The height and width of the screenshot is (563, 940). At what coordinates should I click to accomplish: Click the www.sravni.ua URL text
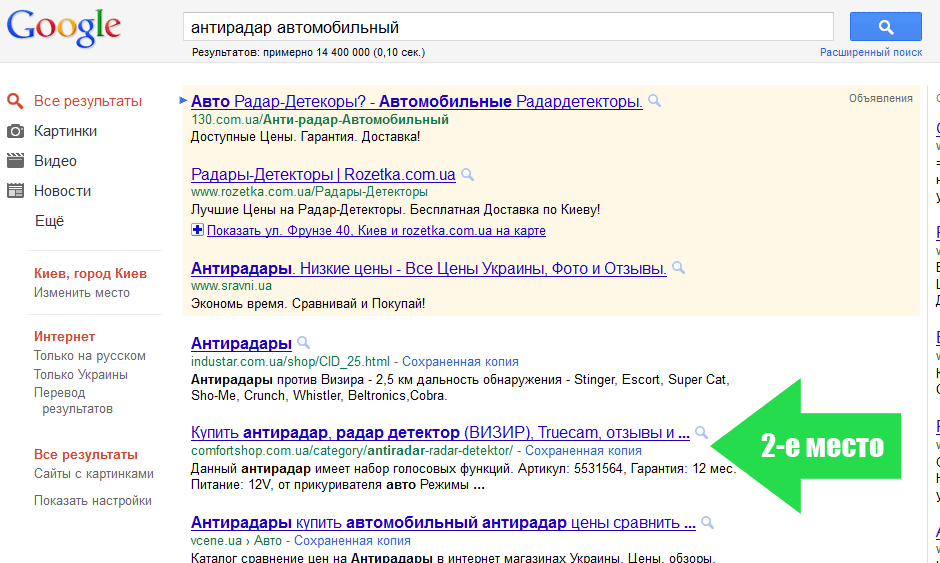pos(231,285)
